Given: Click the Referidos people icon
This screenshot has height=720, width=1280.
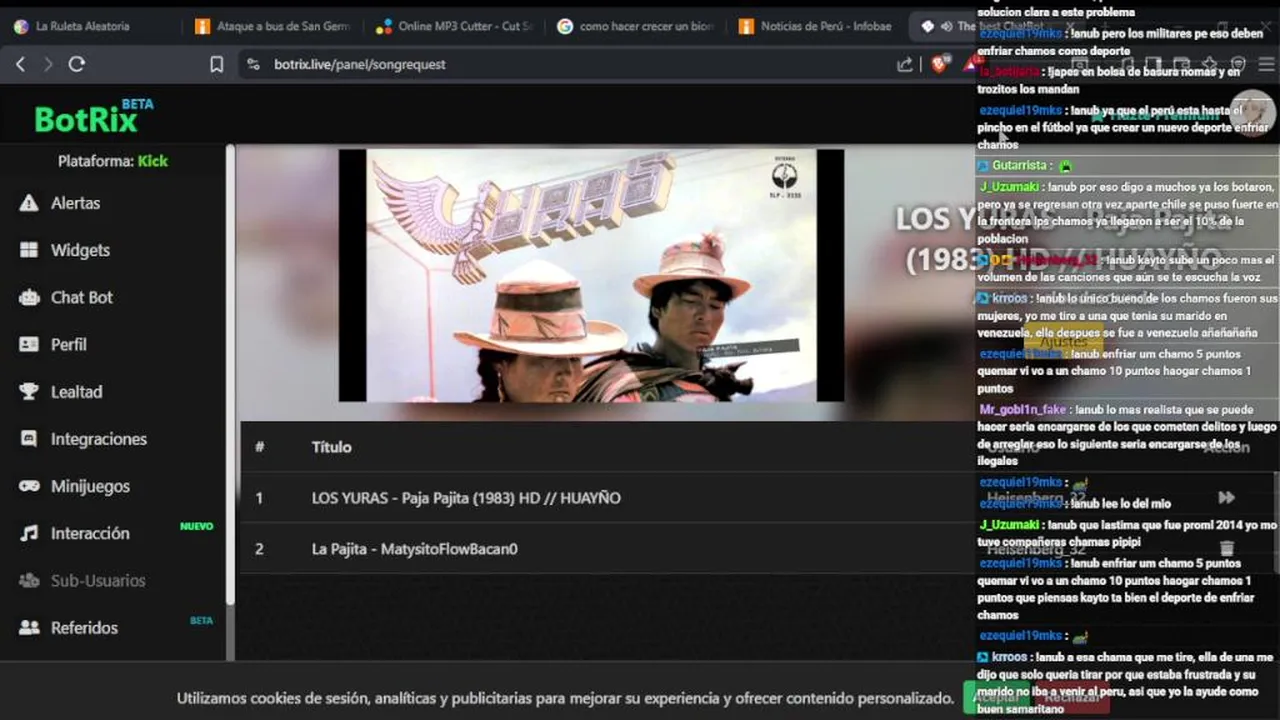Looking at the screenshot, I should click(x=29, y=628).
